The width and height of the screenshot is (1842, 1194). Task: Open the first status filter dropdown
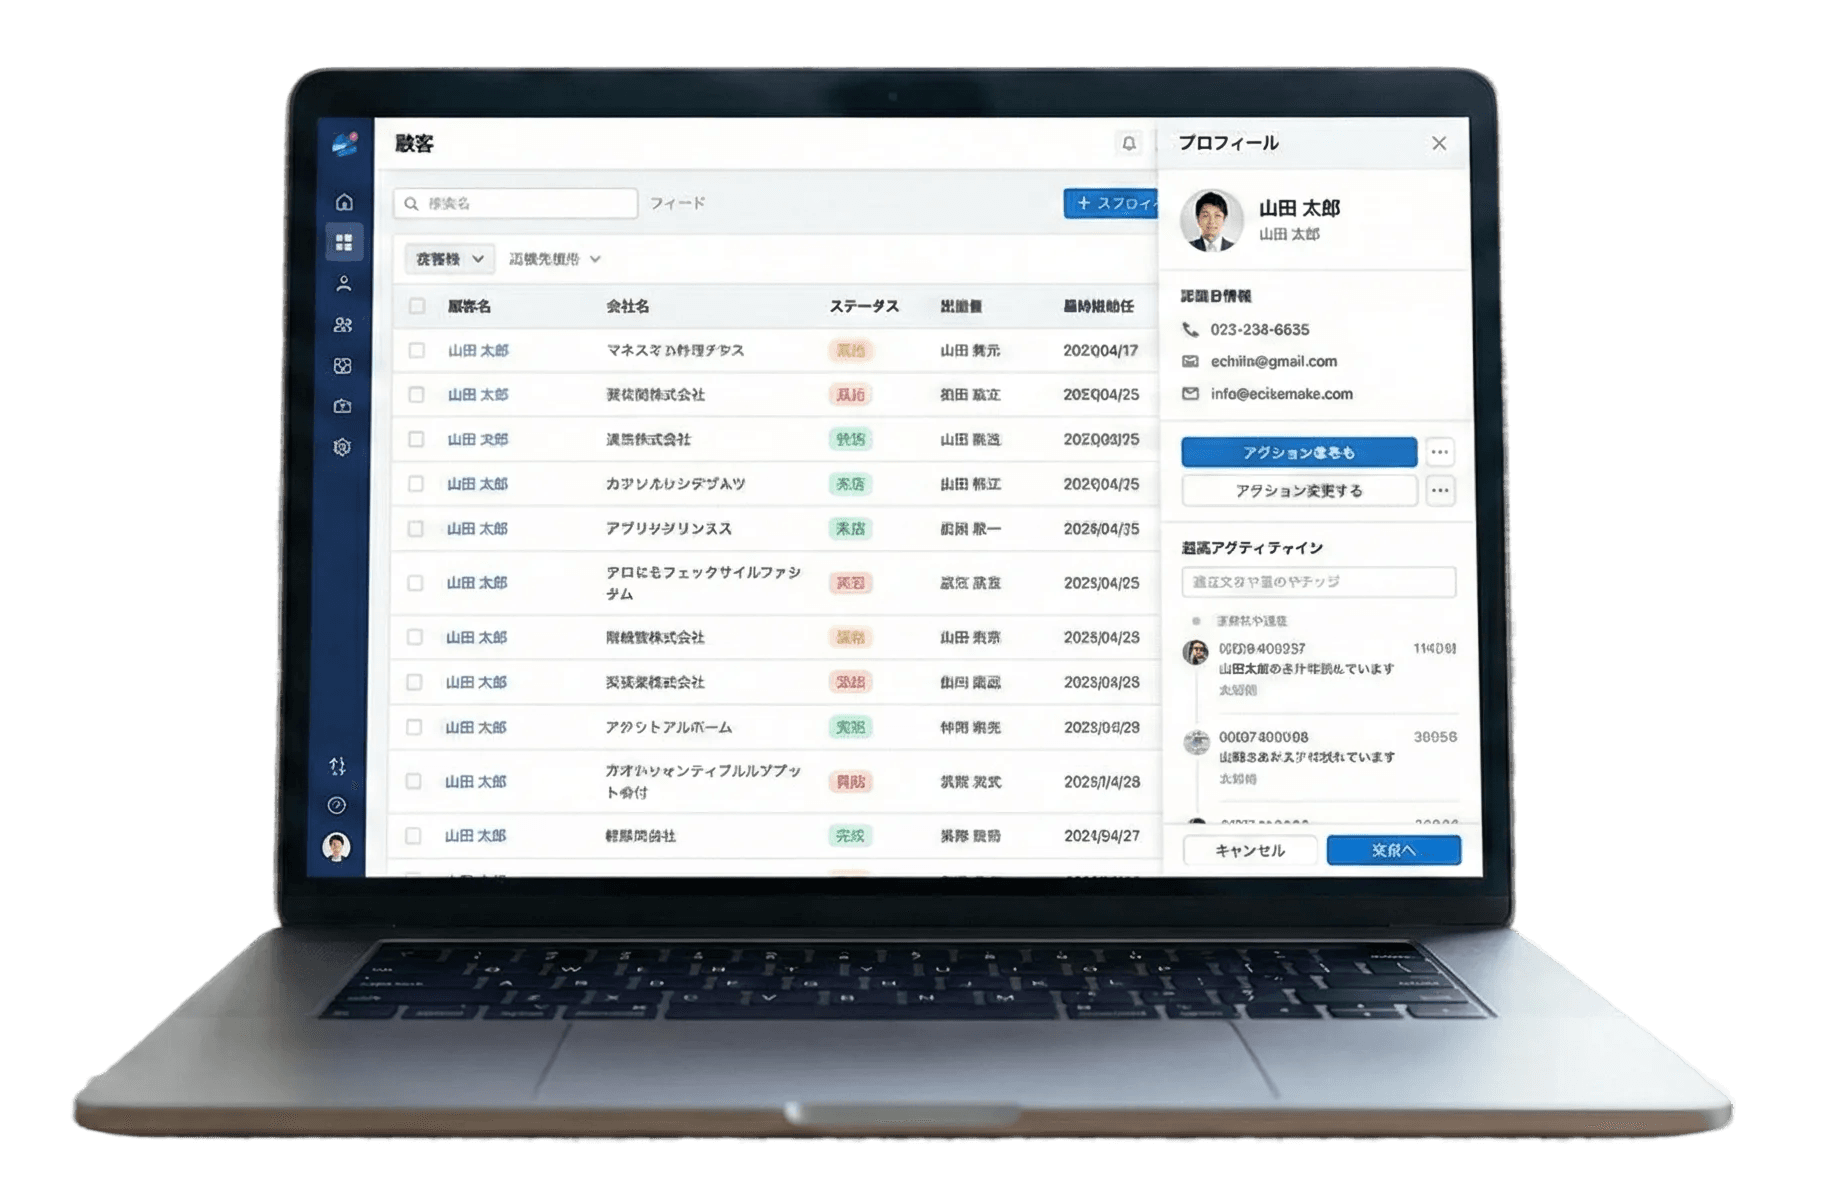click(448, 258)
